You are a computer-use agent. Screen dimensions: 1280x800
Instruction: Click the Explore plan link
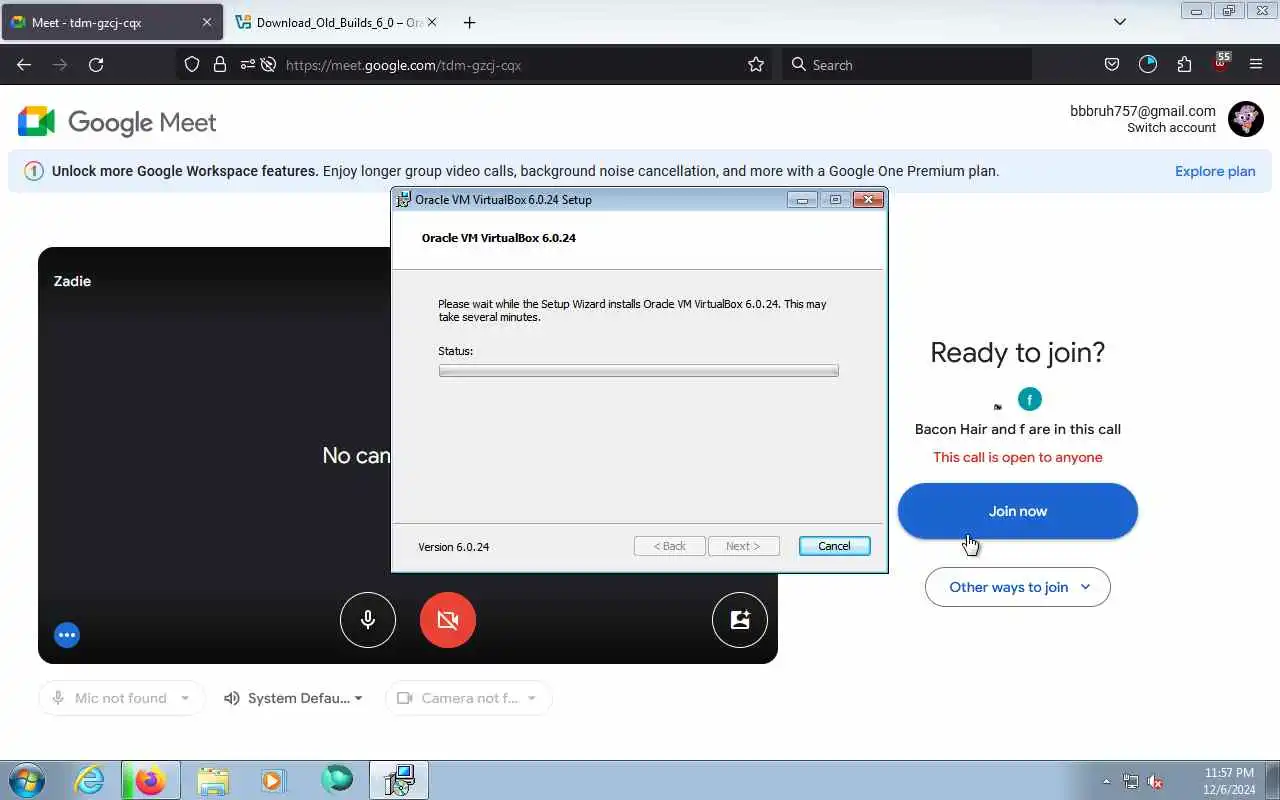click(1215, 171)
